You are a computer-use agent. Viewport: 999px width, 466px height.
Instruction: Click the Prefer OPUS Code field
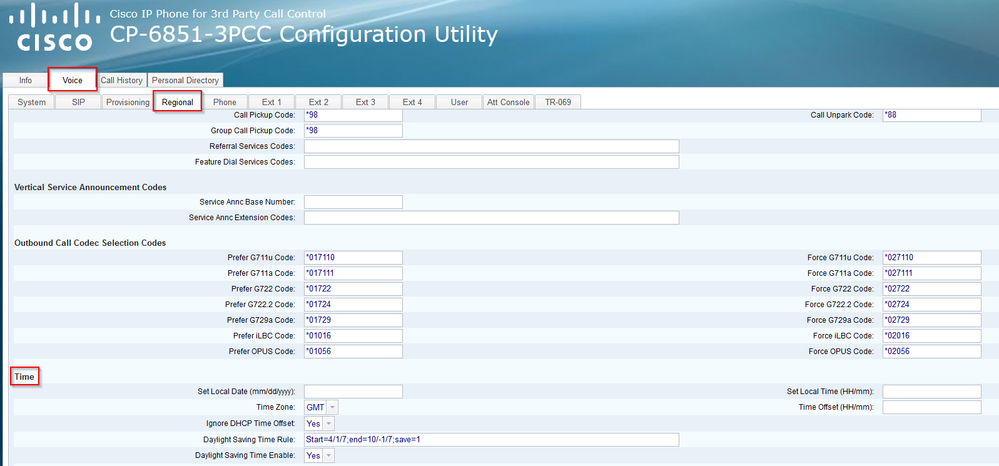[354, 351]
